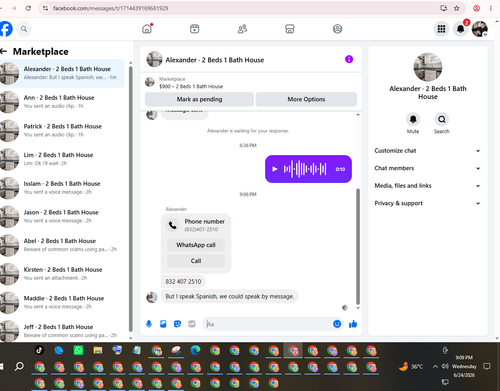Open the Windows notification center icon
This screenshot has height=391, width=500.
pos(487,367)
